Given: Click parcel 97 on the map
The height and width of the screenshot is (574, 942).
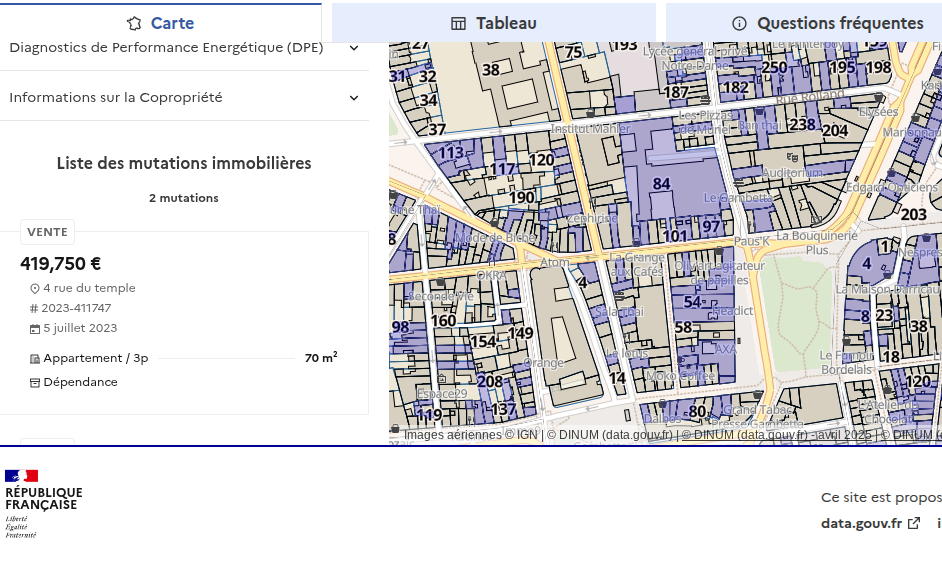Looking at the screenshot, I should click(x=711, y=227).
